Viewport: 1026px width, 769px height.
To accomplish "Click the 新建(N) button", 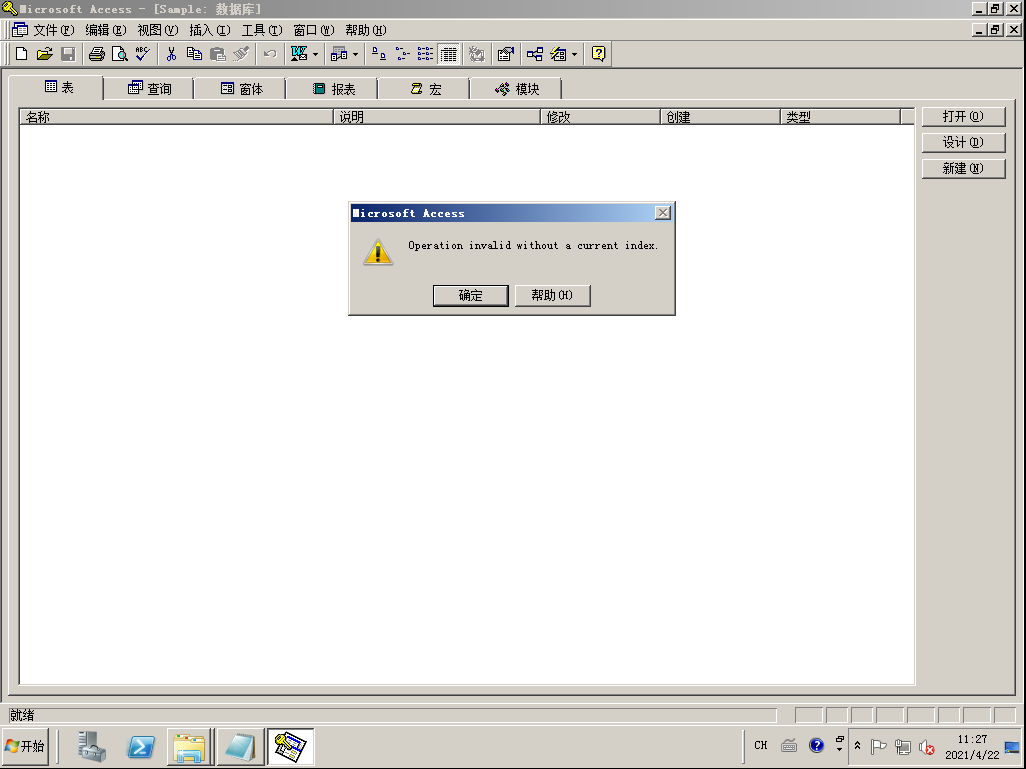I will pyautogui.click(x=963, y=169).
